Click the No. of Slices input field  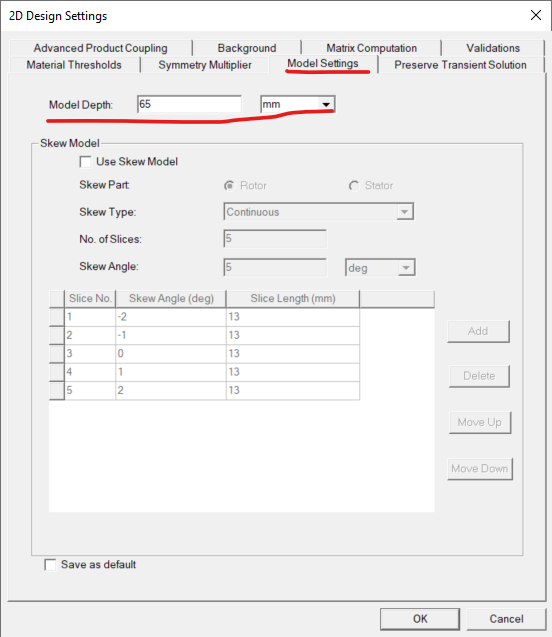tap(275, 238)
